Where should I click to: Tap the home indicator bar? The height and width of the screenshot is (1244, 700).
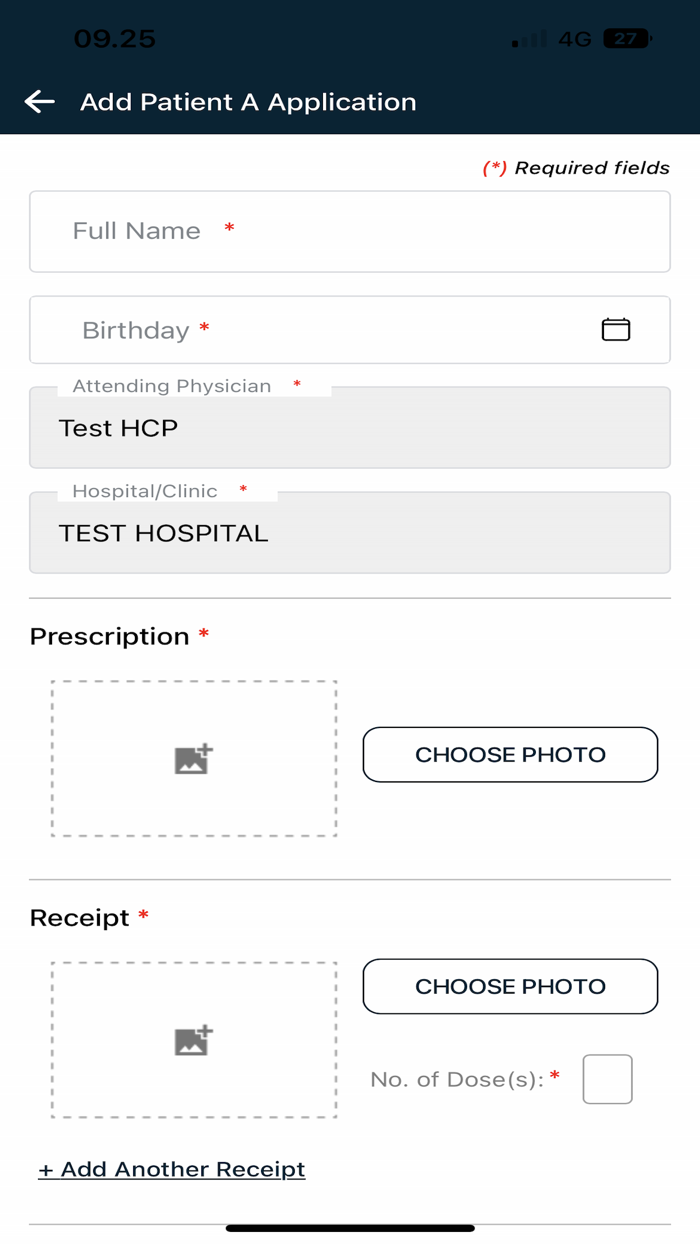[x=350, y=1228]
